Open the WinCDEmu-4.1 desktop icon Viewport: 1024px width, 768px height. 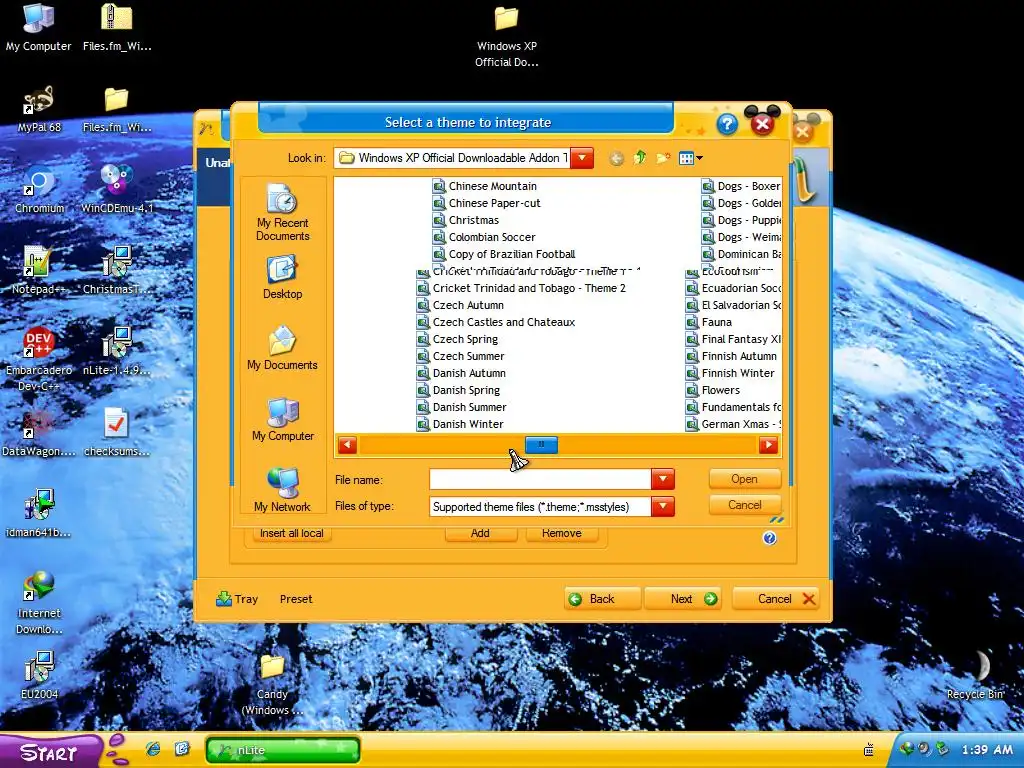pyautogui.click(x=117, y=189)
